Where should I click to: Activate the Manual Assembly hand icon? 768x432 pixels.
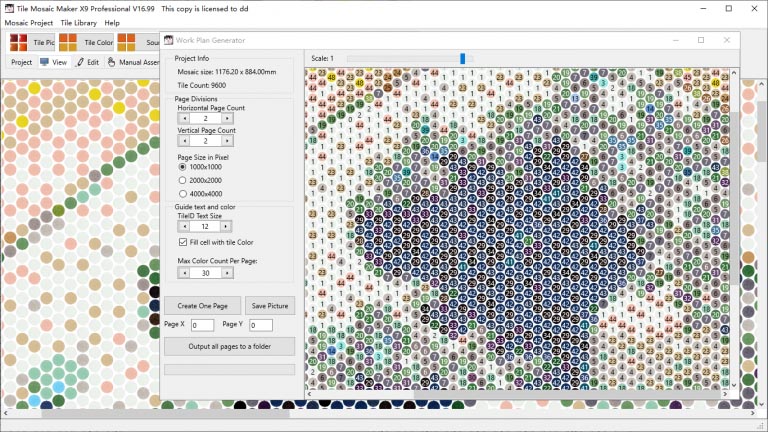tap(111, 62)
